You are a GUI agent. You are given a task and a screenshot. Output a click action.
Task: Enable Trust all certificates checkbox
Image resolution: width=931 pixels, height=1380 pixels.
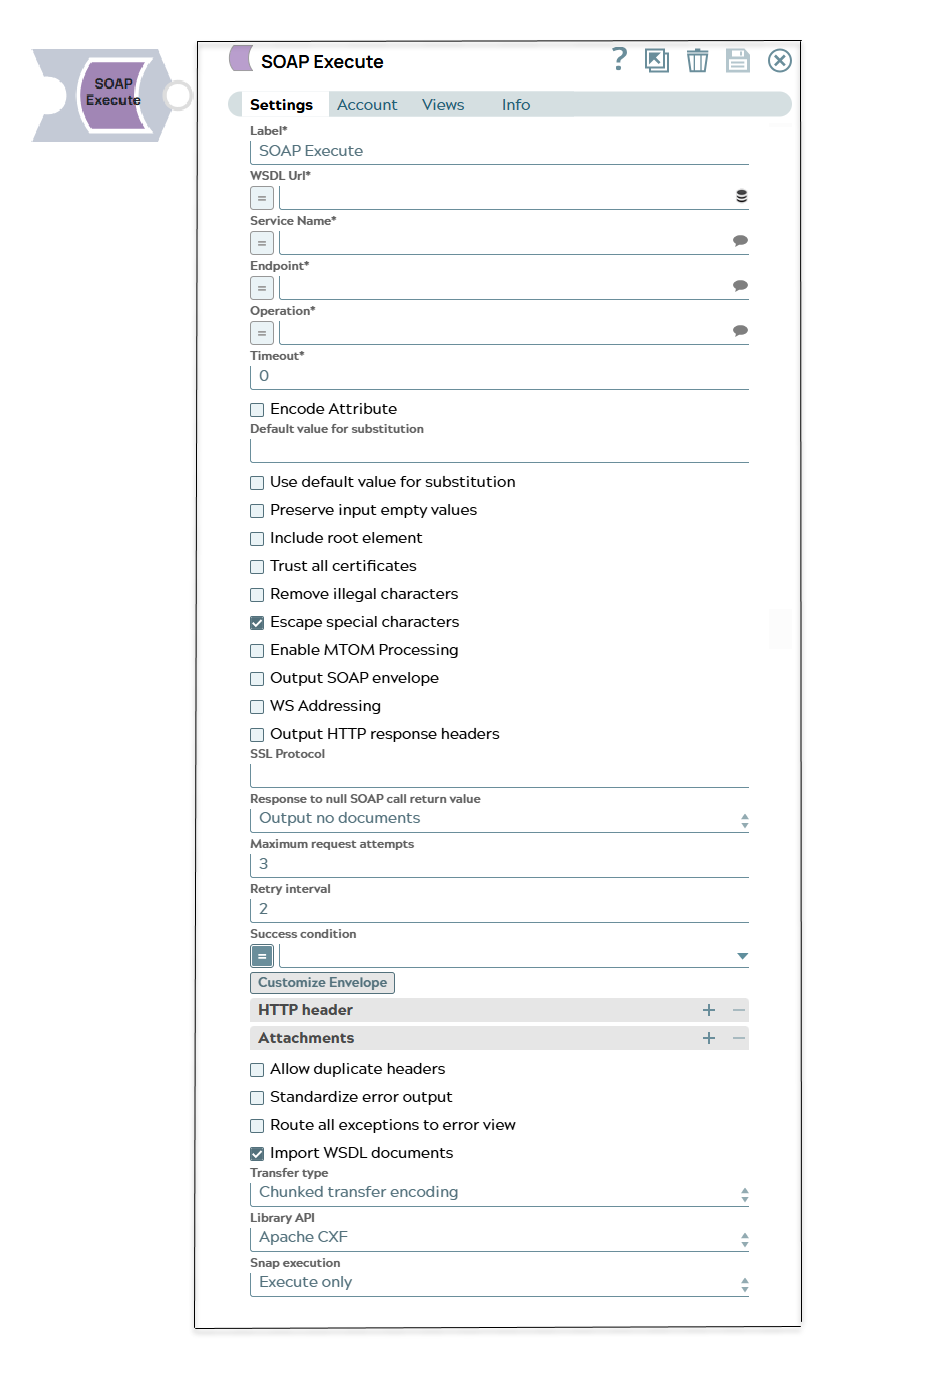[x=257, y=567]
